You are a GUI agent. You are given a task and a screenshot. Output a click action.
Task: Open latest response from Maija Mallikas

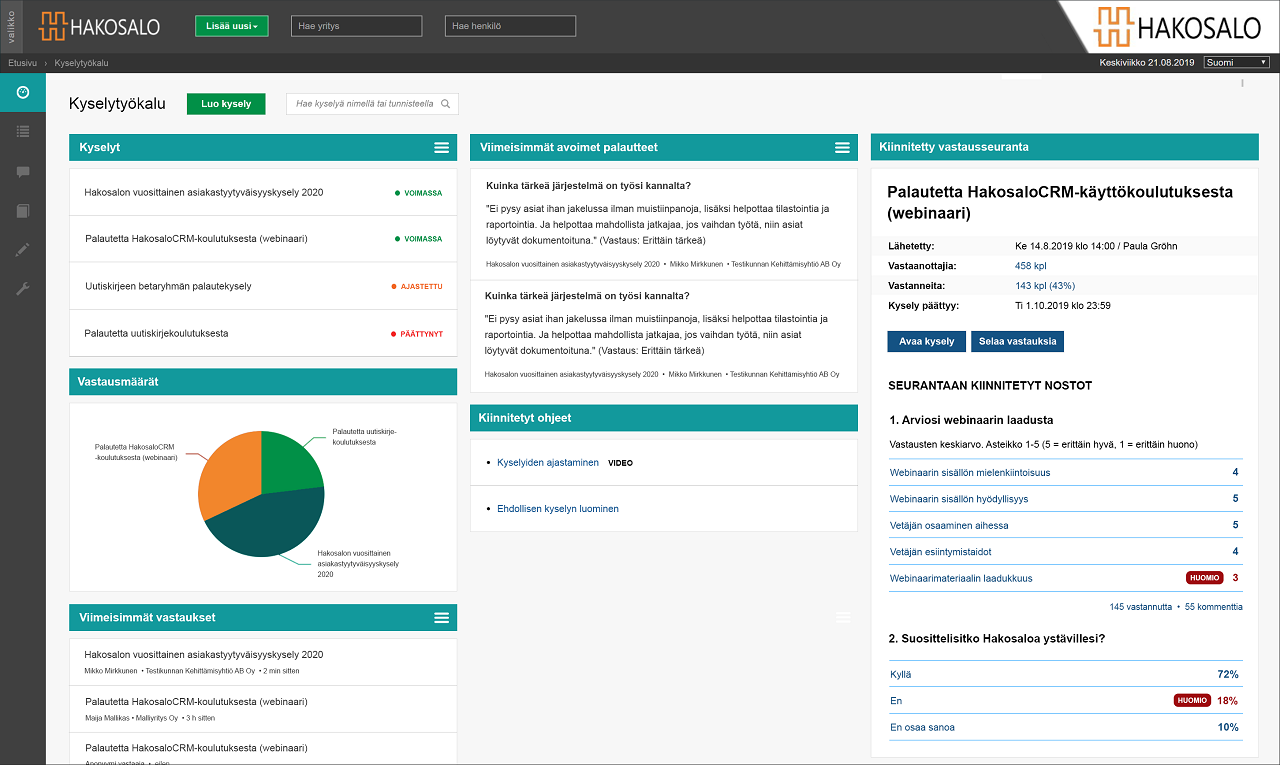263,708
